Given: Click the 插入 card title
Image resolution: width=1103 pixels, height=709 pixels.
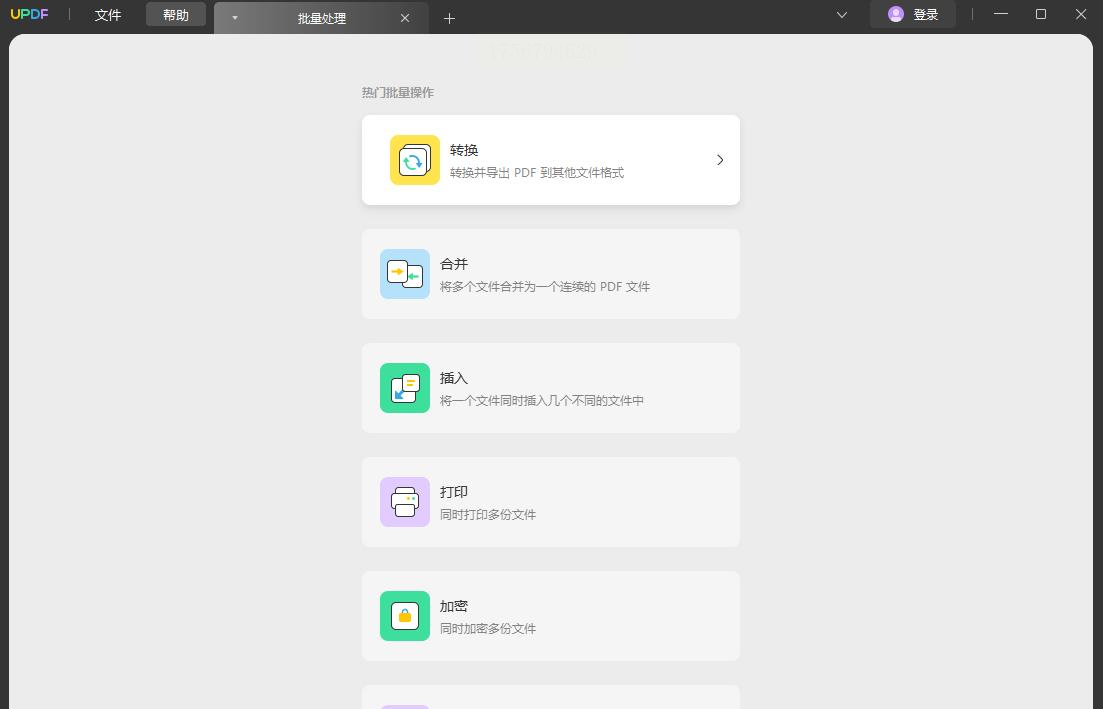Looking at the screenshot, I should click(x=454, y=378).
